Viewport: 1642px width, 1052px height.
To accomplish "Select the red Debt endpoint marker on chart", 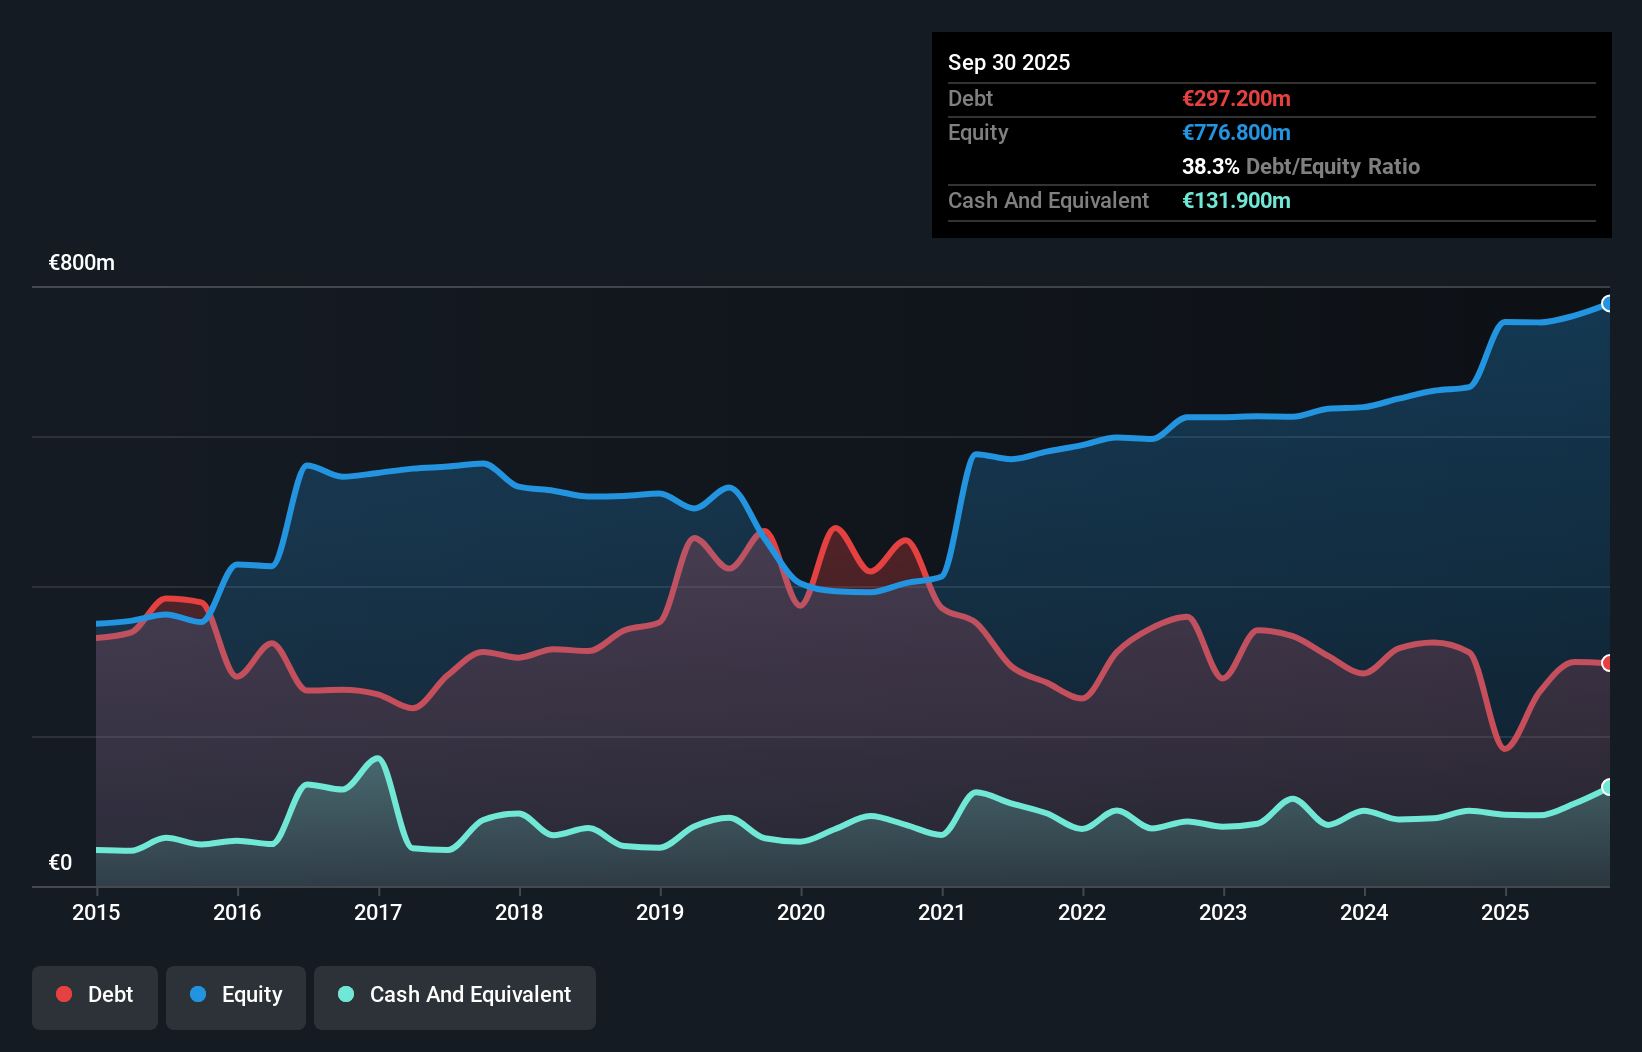I will (1608, 663).
